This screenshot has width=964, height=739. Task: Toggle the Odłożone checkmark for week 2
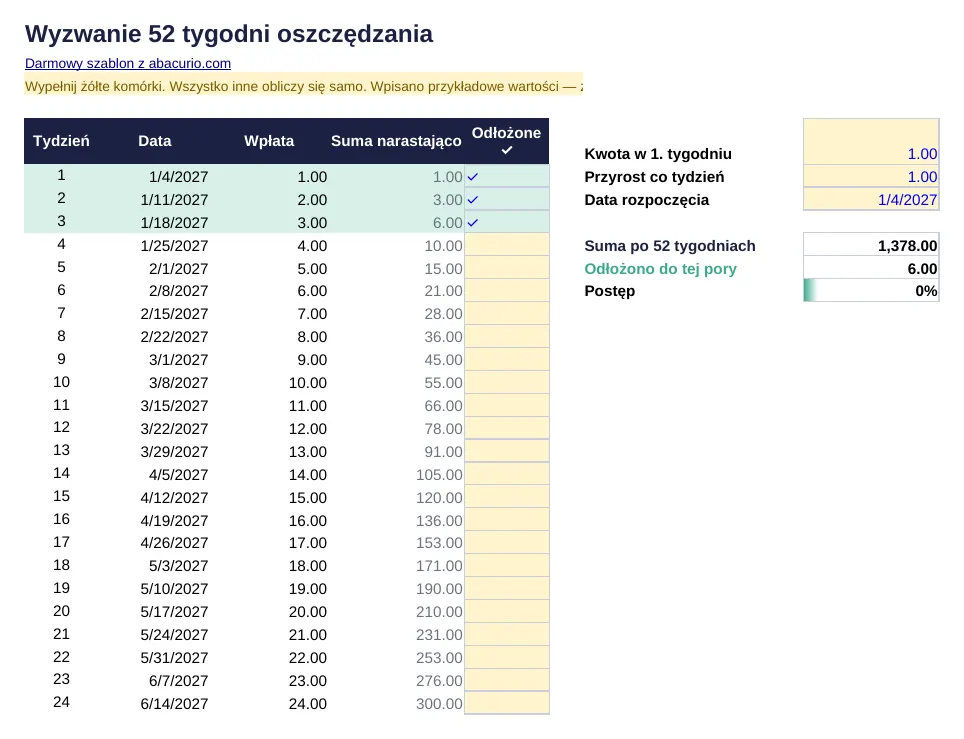(x=507, y=199)
